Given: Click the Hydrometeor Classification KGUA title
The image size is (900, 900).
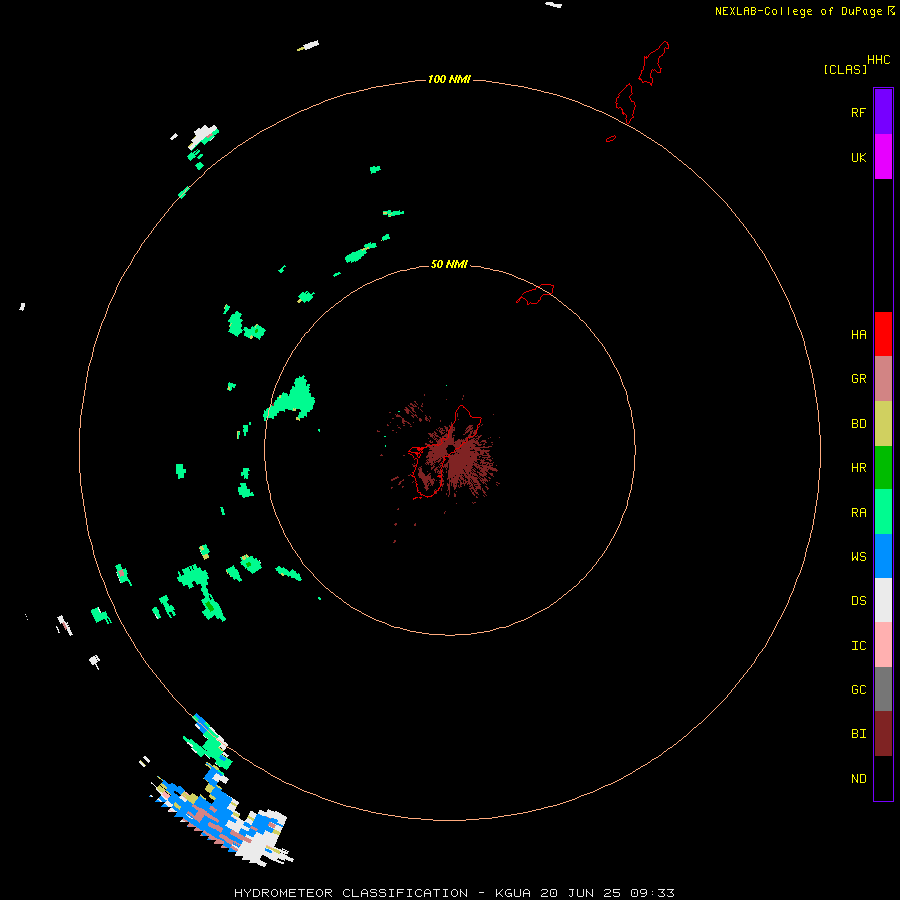Looking at the screenshot, I should [454, 893].
